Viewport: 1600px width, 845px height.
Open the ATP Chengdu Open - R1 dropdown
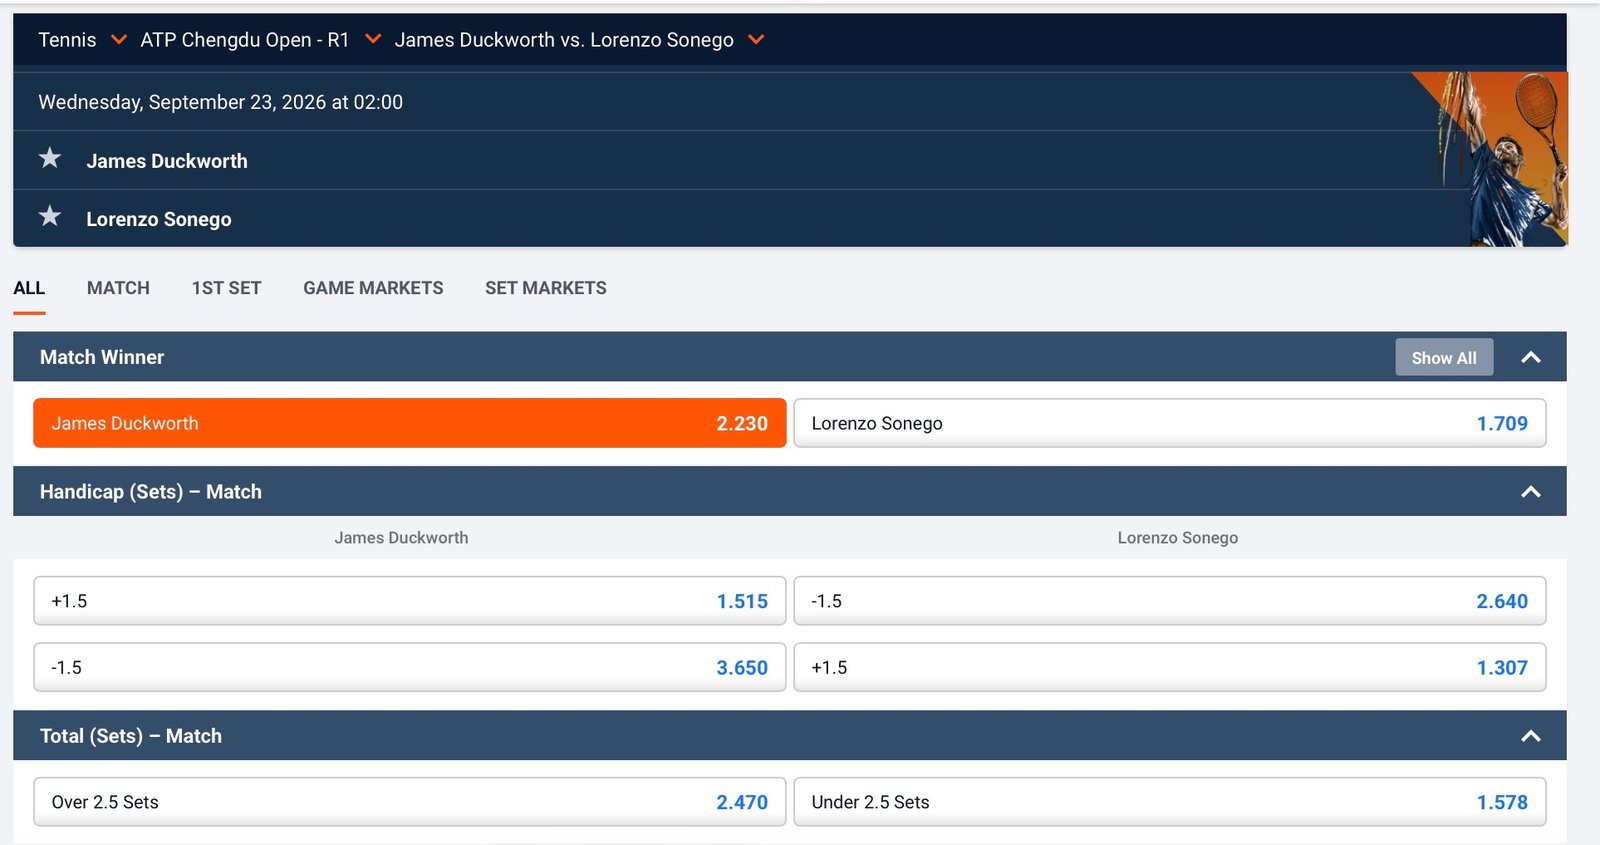(x=260, y=40)
